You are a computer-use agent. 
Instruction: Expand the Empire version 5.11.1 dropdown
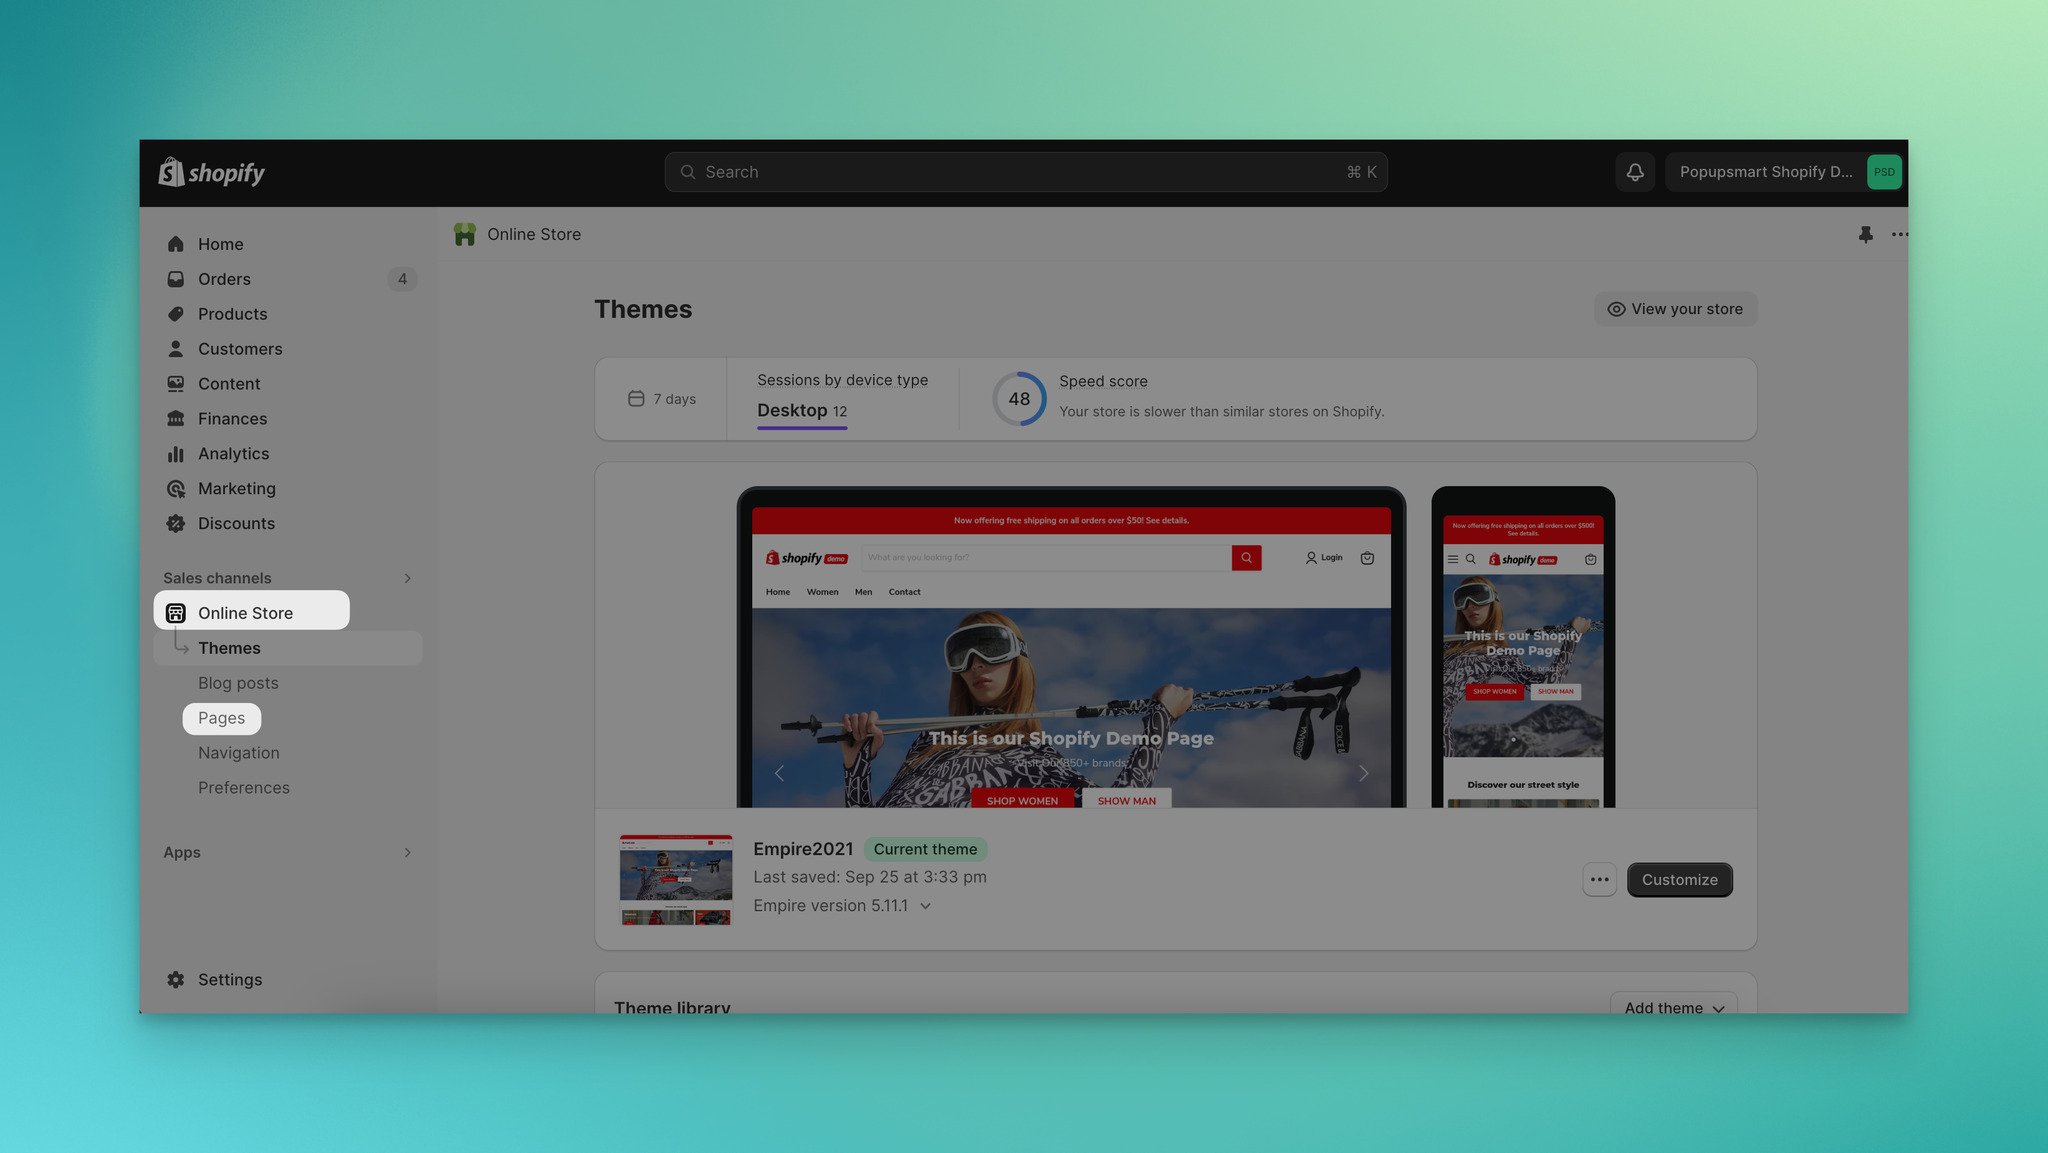coord(843,906)
